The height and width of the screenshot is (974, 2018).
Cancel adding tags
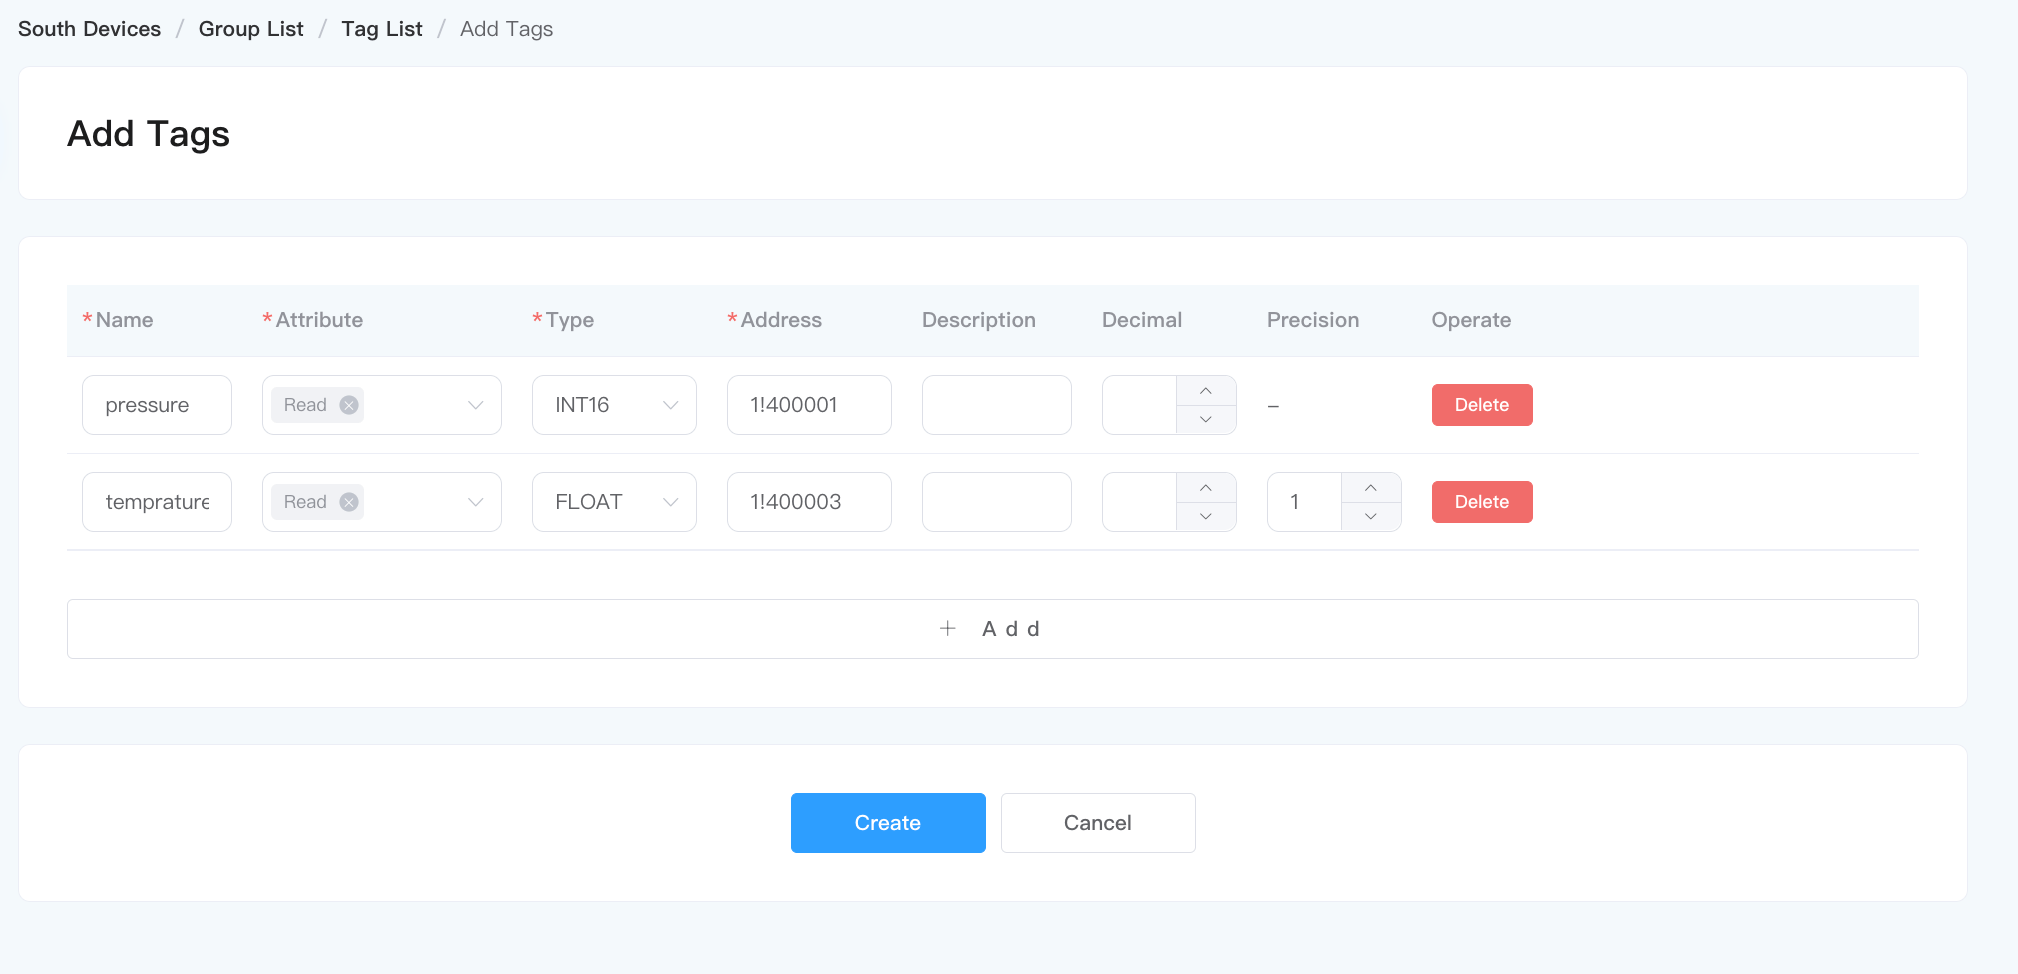click(1097, 823)
